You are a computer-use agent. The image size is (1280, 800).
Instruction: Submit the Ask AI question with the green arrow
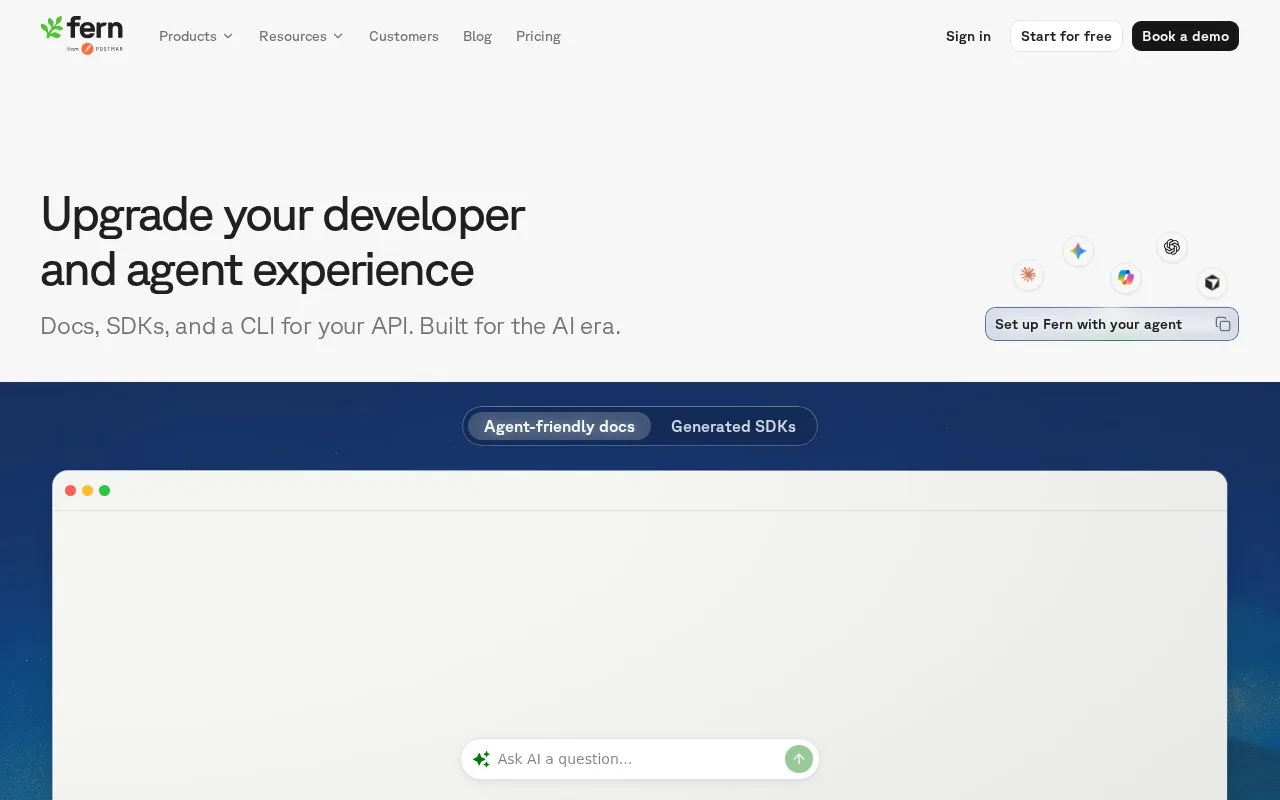pyautogui.click(x=798, y=759)
